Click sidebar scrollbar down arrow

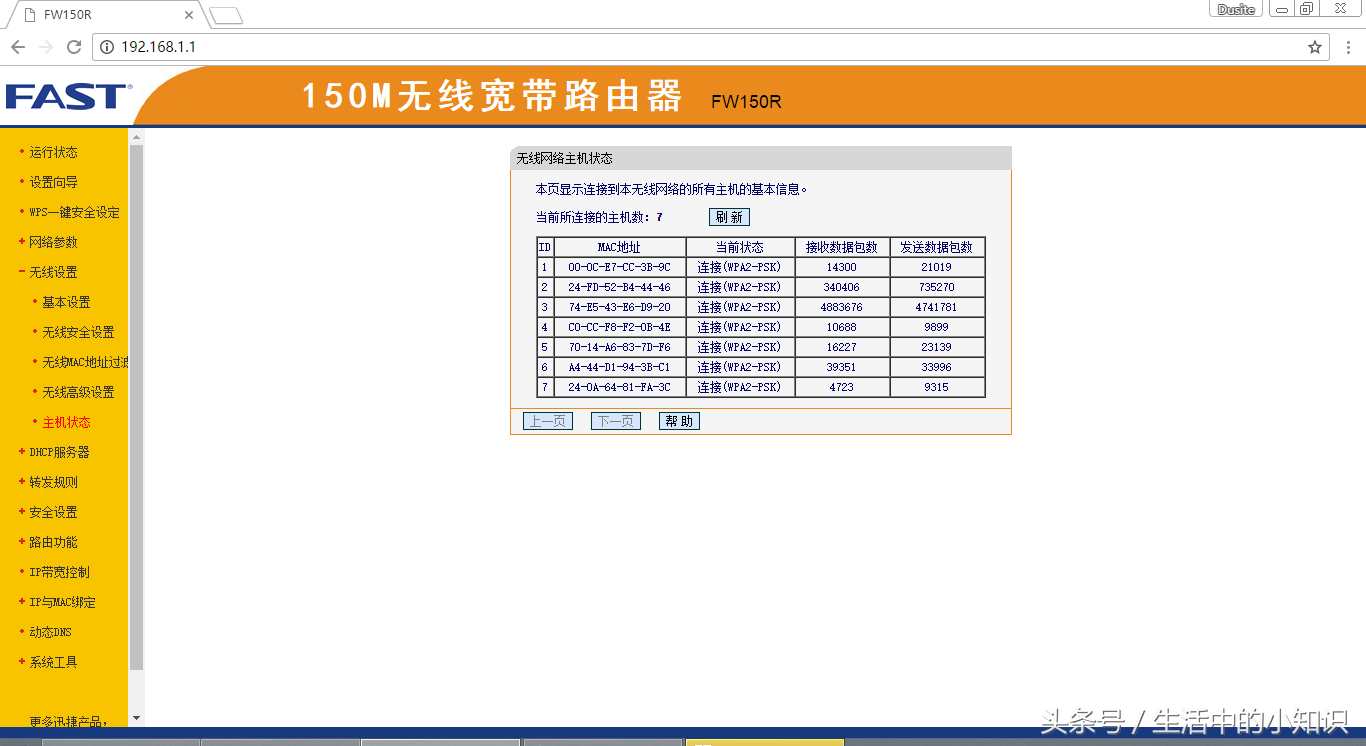(x=137, y=718)
